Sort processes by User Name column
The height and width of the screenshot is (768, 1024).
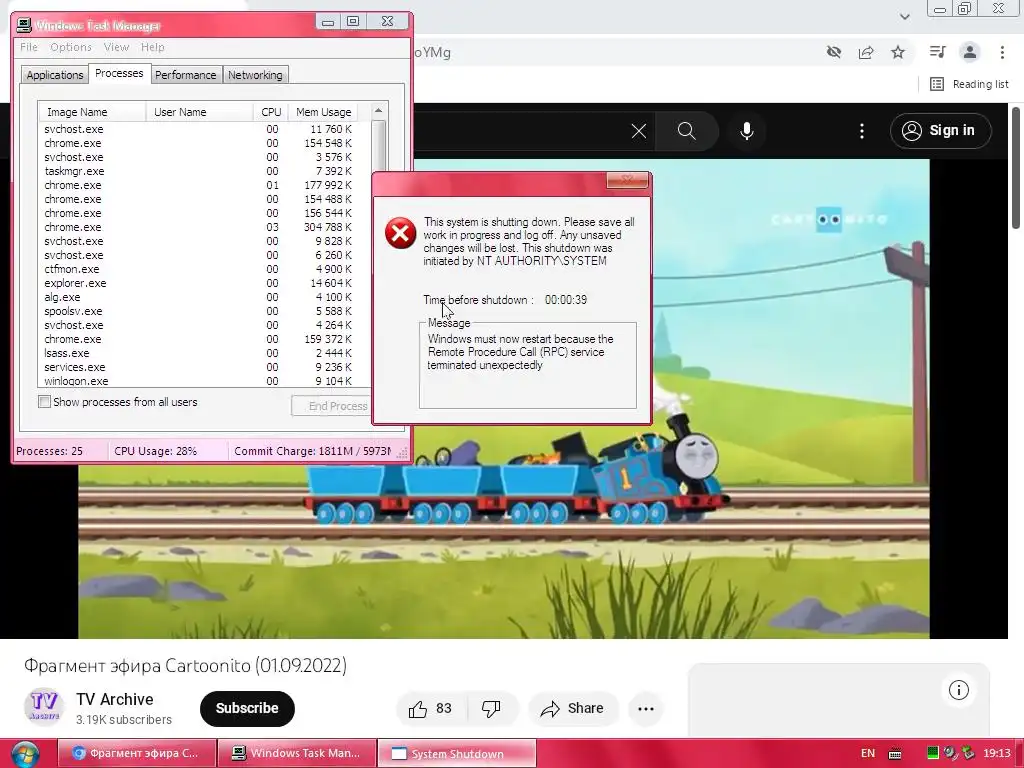pos(199,112)
